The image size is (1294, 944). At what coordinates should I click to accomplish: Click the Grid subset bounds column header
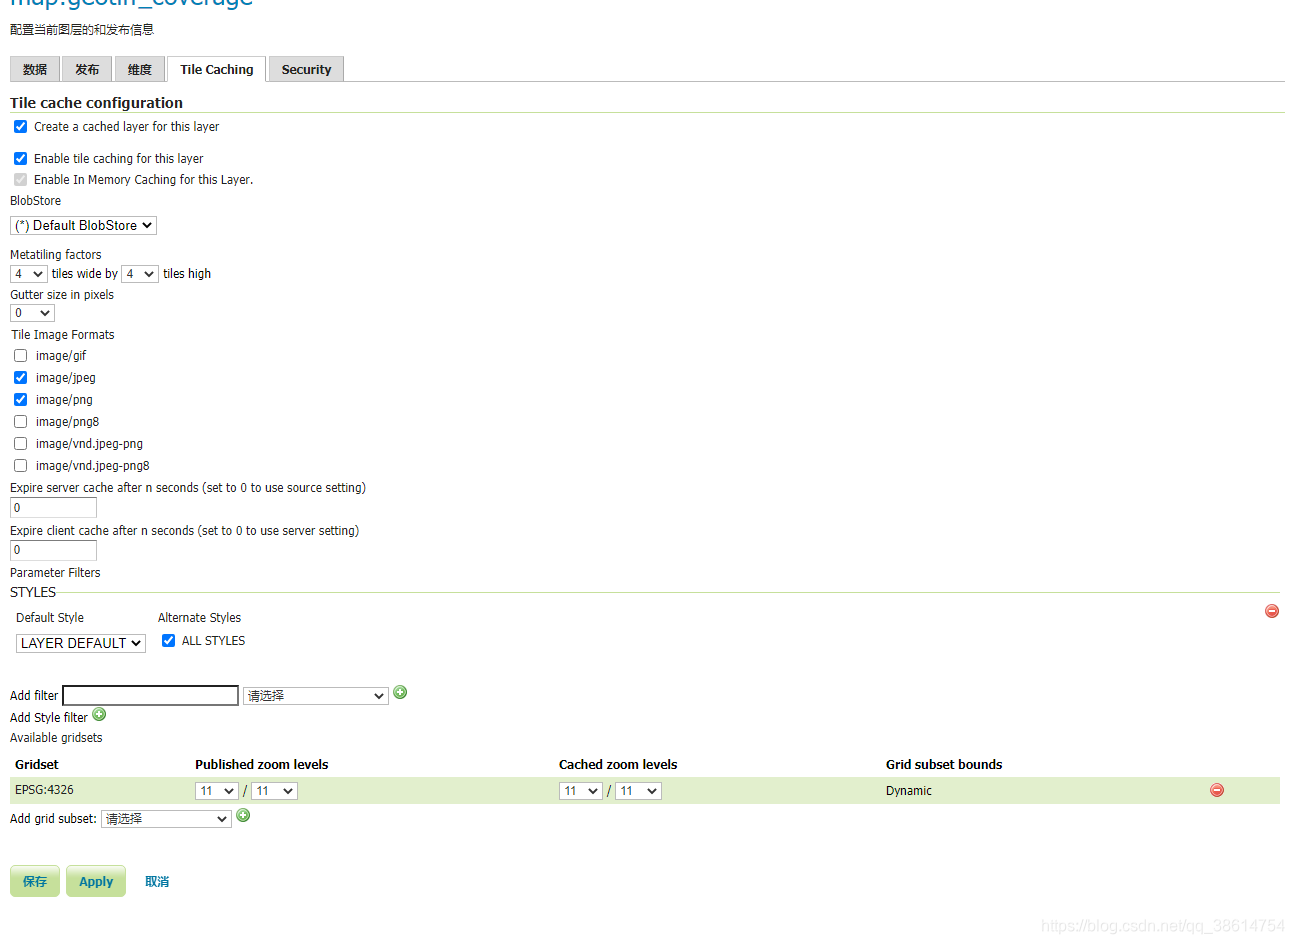pos(944,765)
